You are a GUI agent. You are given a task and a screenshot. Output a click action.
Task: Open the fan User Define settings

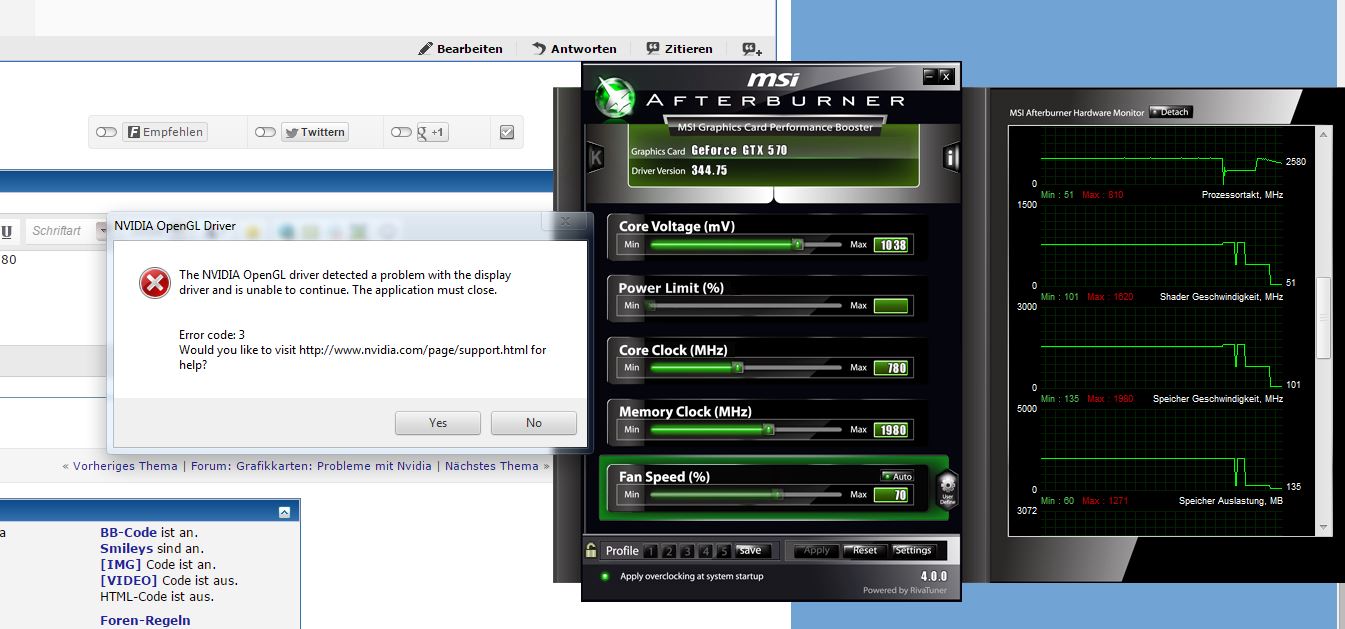point(947,490)
